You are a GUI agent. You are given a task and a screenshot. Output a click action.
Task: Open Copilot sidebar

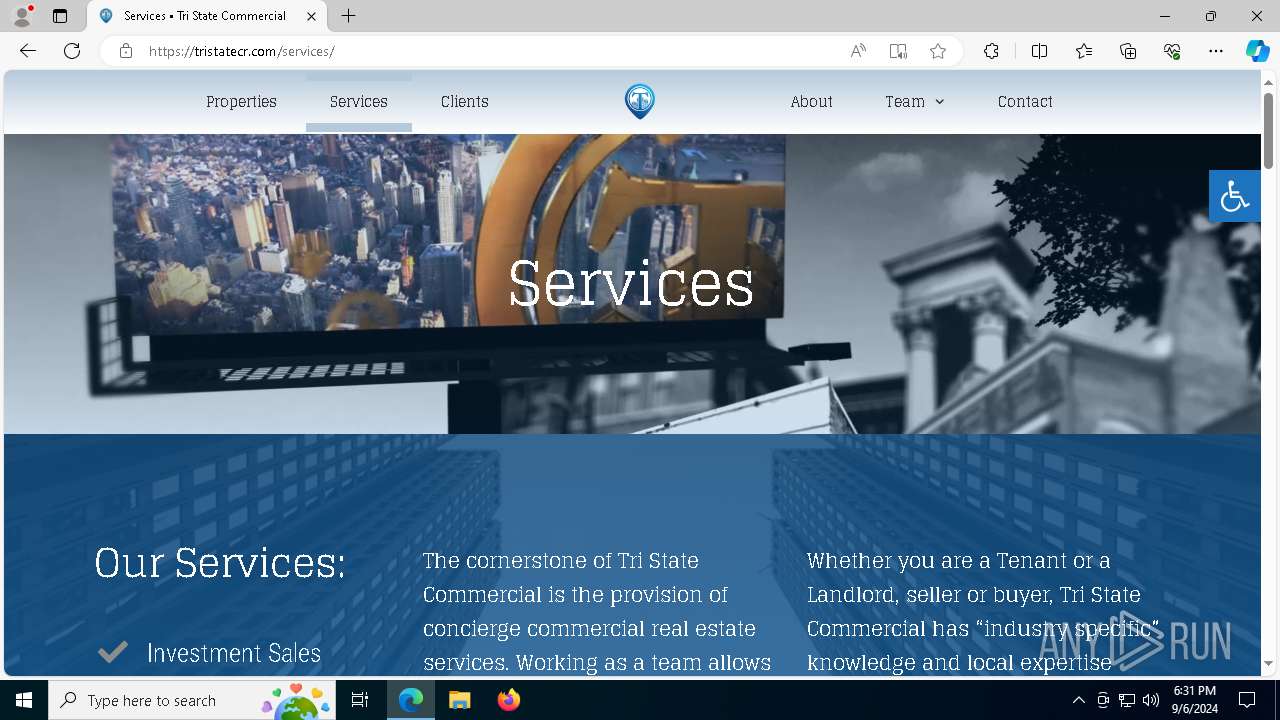click(x=1257, y=51)
